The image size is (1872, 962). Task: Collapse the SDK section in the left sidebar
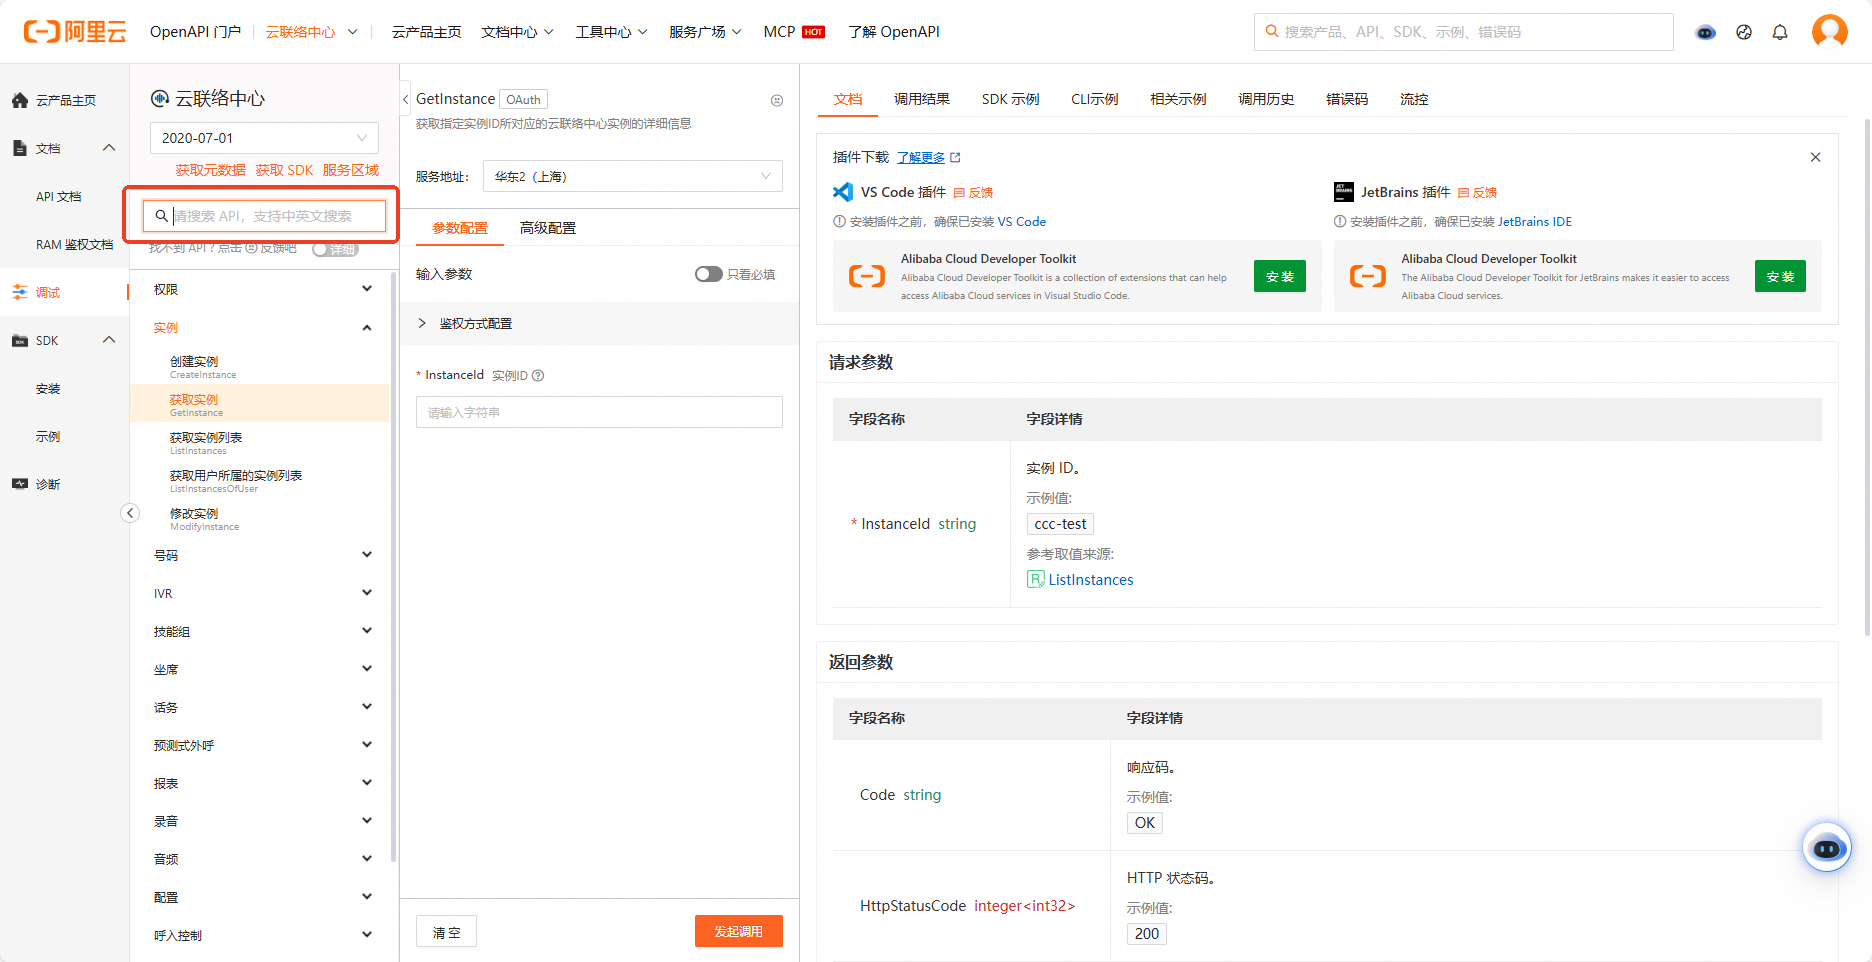109,340
